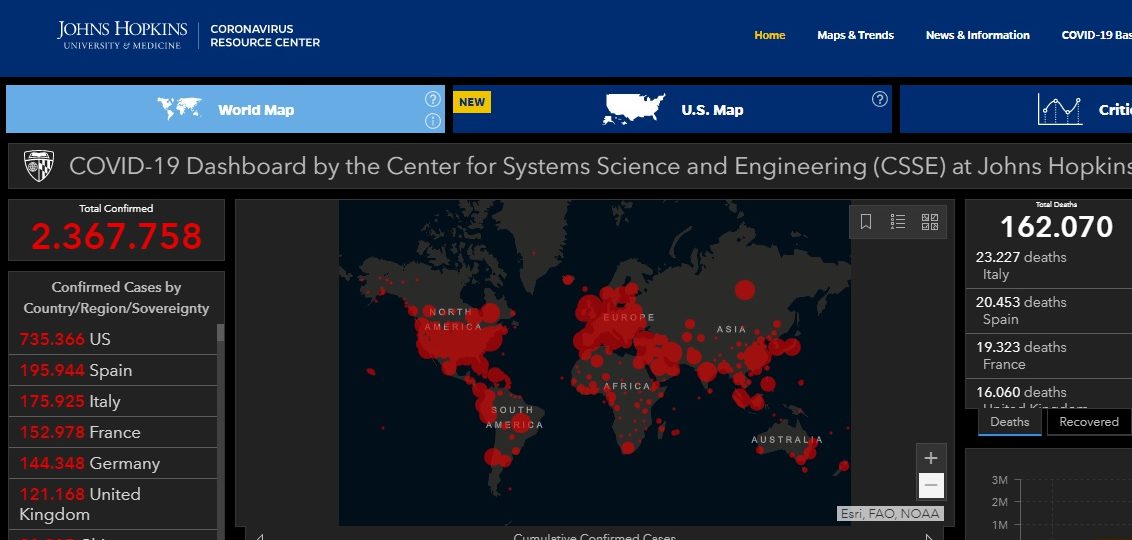
Task: Click the 3M axis label on chart
Action: pyautogui.click(x=1000, y=479)
